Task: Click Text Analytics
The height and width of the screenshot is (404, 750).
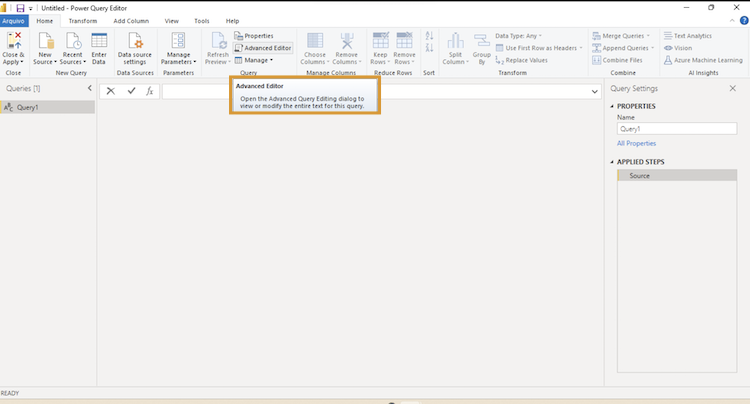Action: pos(688,36)
